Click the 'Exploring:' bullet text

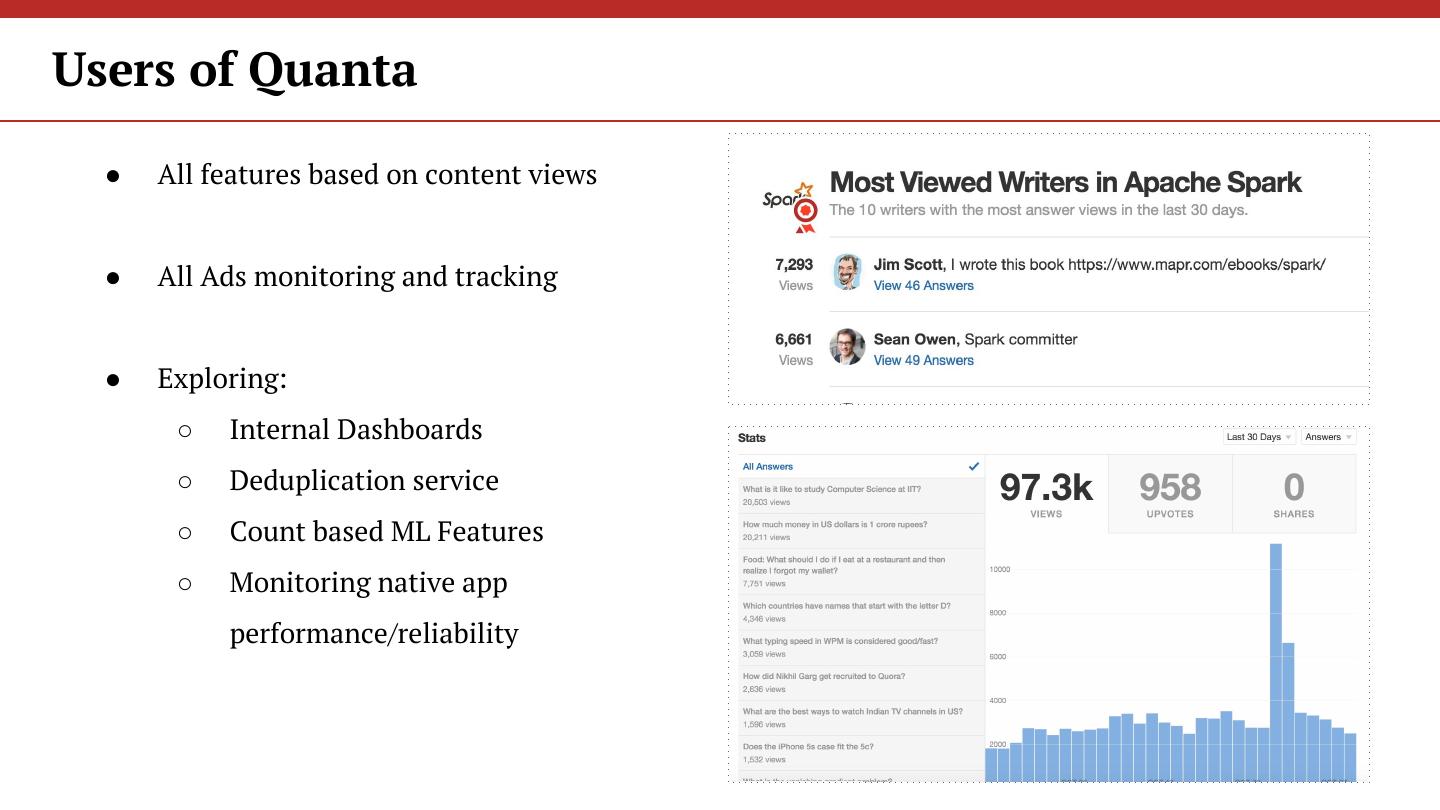pyautogui.click(x=222, y=378)
